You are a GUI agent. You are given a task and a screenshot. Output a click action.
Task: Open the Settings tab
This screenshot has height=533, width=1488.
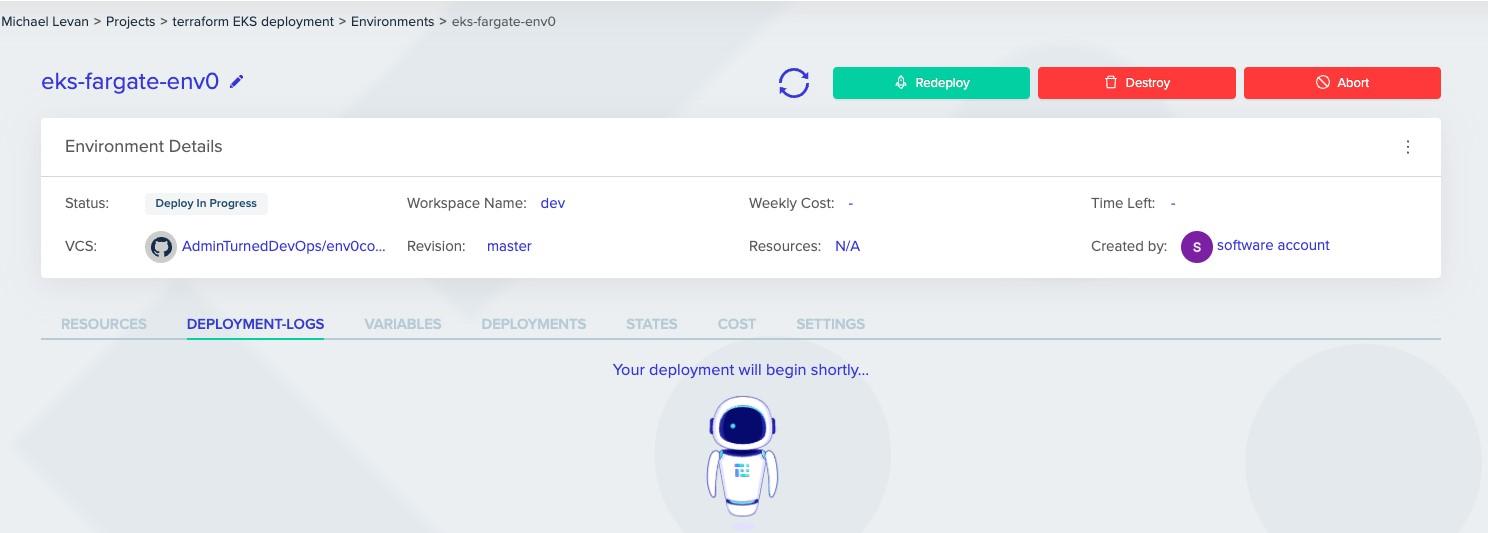pos(831,324)
